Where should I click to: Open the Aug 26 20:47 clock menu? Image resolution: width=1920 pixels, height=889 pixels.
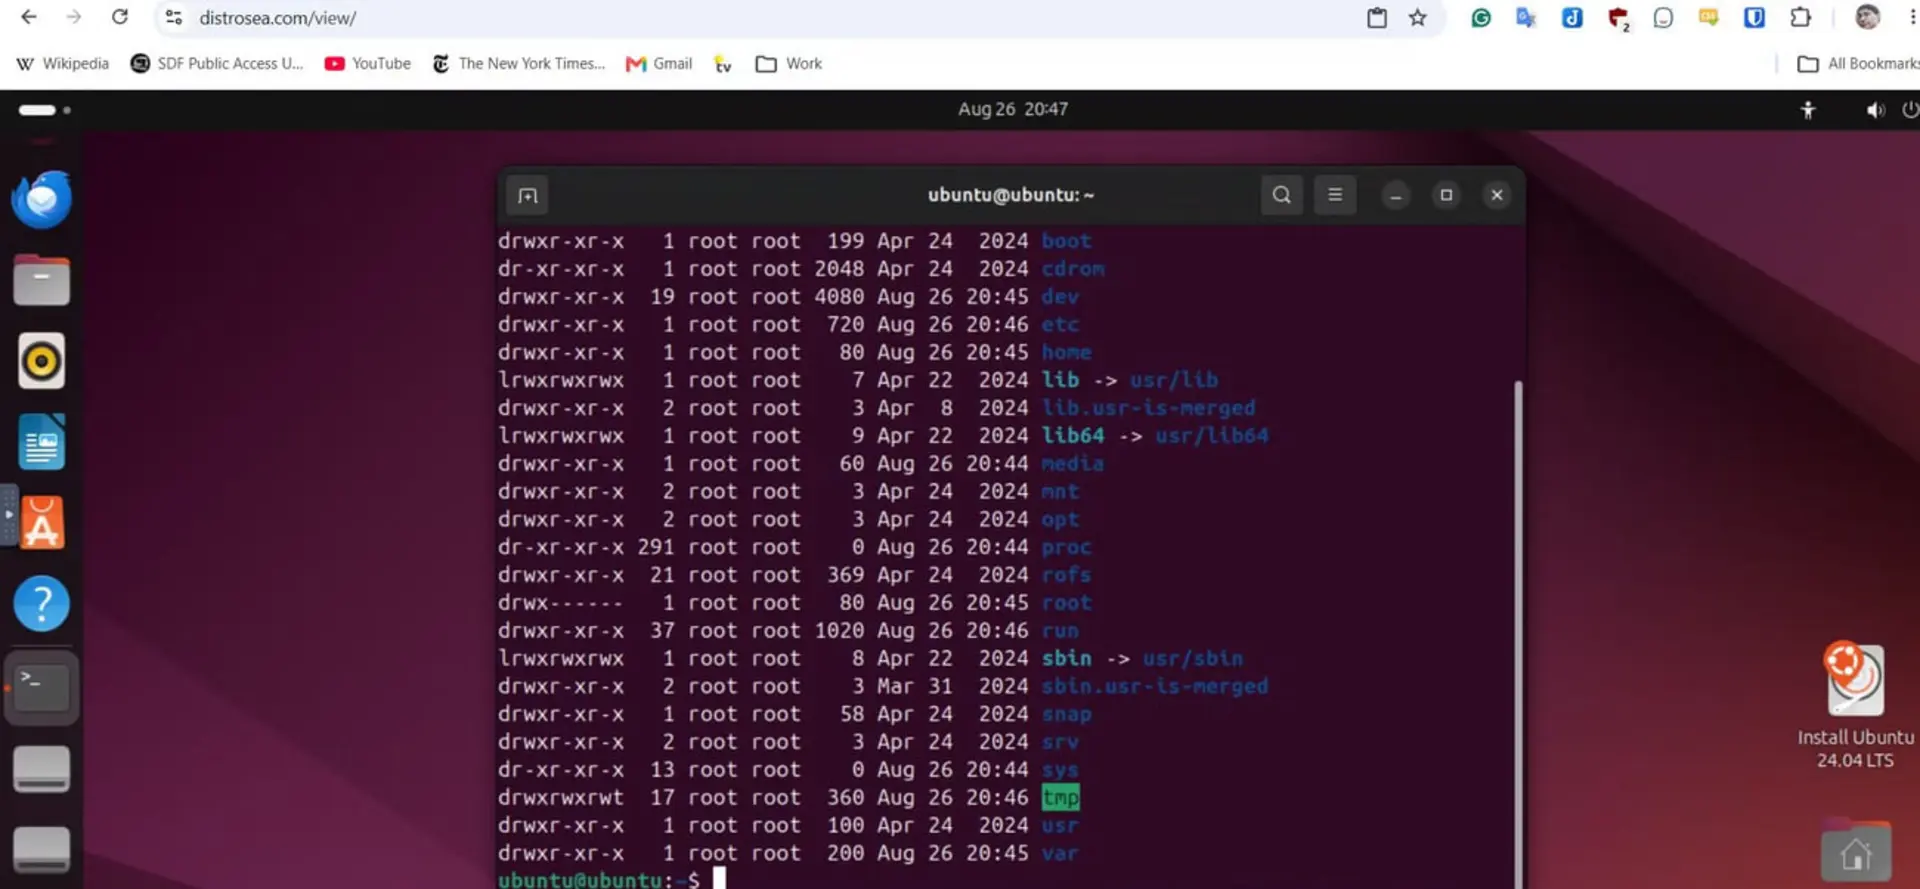1012,108
